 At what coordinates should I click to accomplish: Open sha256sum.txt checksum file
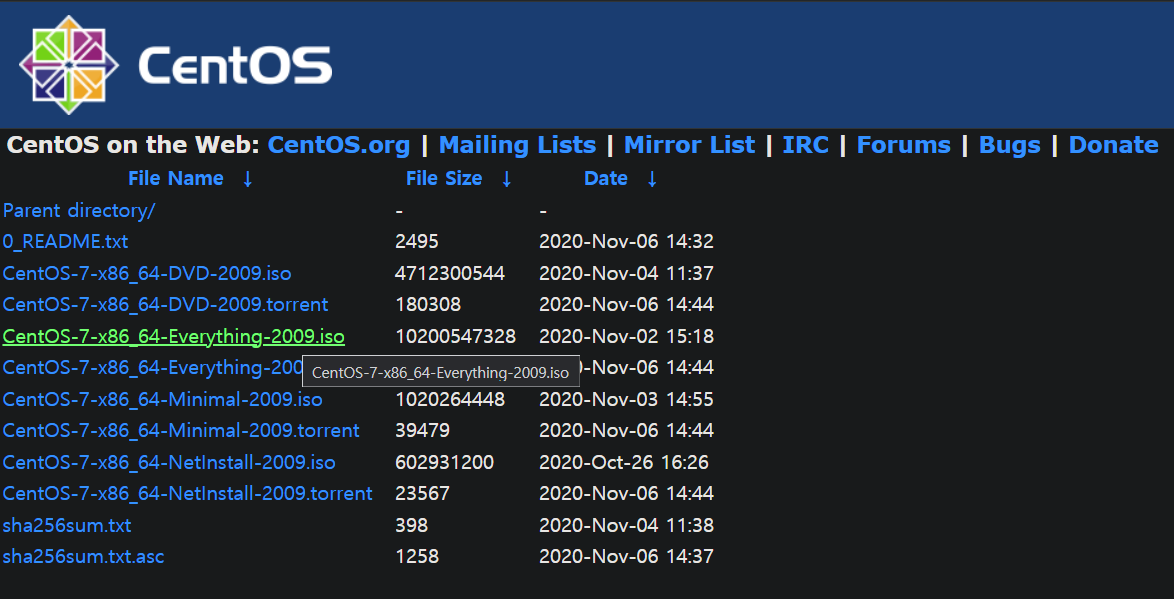(x=67, y=526)
